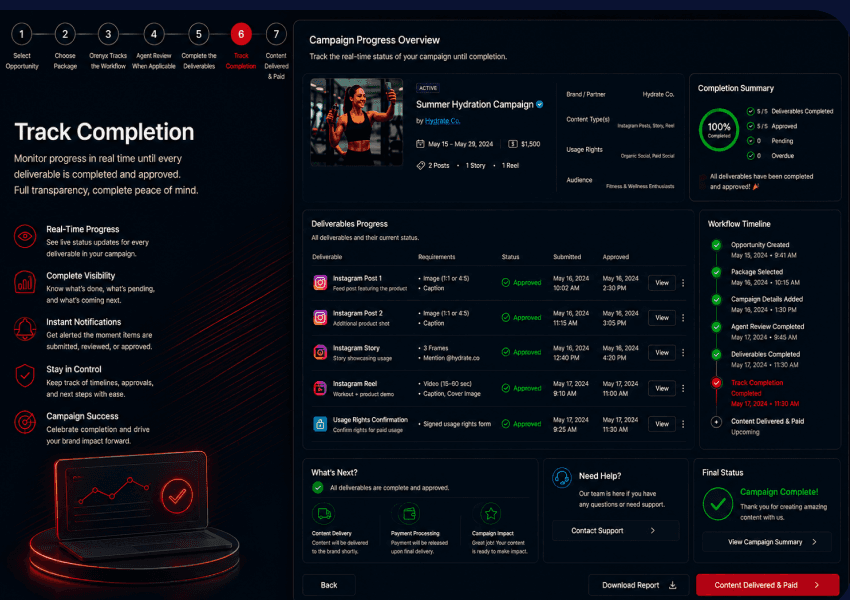Open the Instagram Post 2 icon
Screen dimensions: 850x600
(320, 318)
